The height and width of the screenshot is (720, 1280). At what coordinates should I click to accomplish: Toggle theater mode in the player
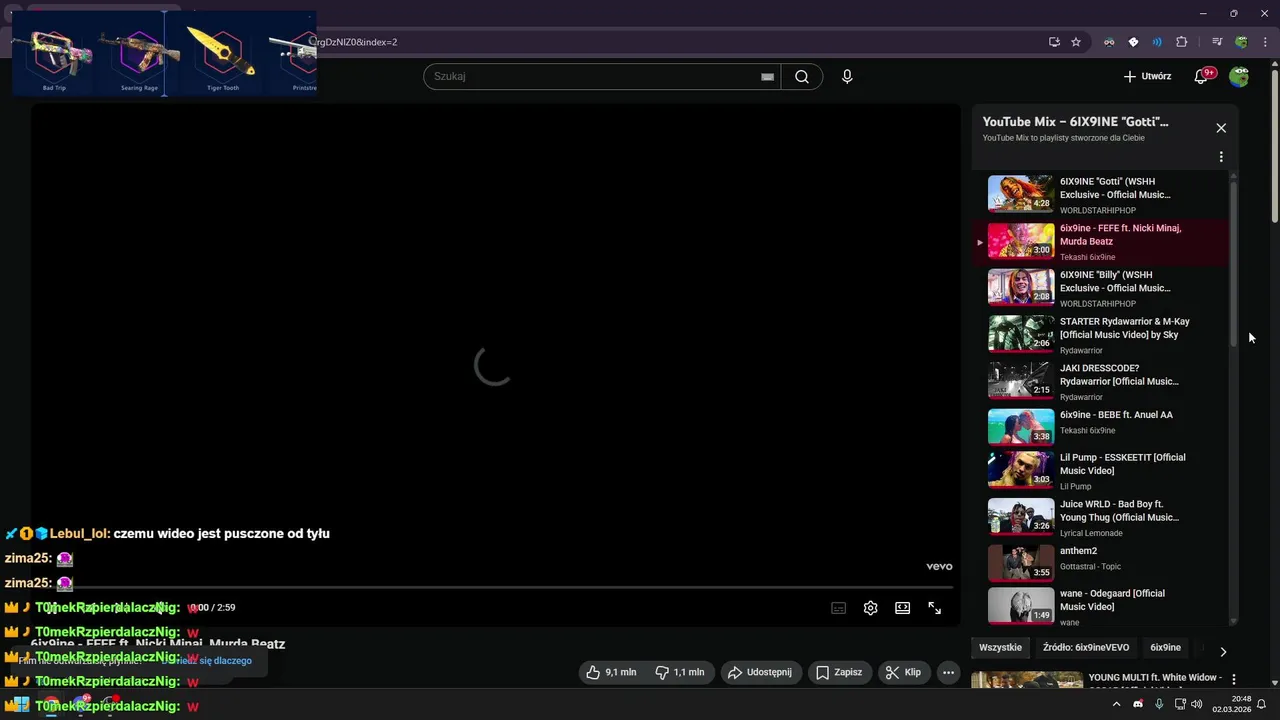click(x=902, y=608)
